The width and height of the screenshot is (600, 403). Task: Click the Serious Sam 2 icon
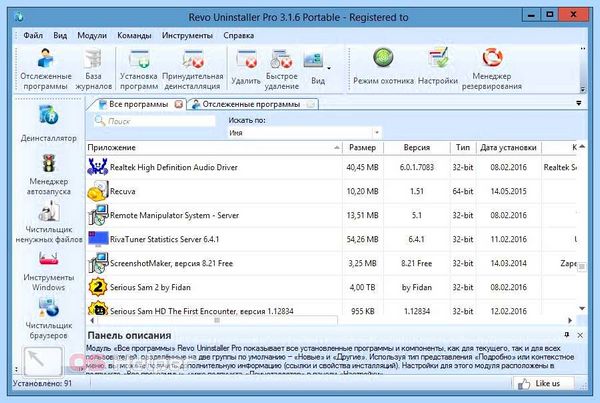point(98,287)
